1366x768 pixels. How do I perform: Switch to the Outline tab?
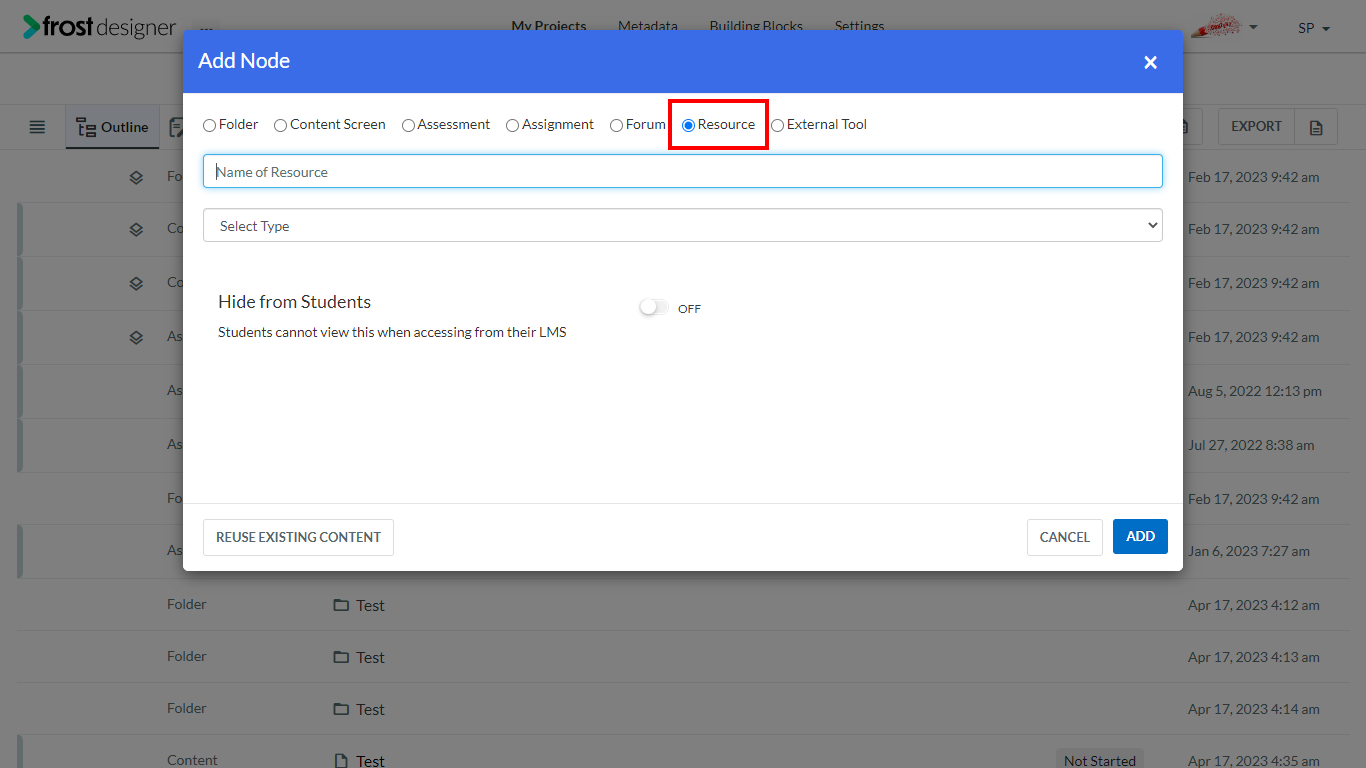(x=113, y=127)
